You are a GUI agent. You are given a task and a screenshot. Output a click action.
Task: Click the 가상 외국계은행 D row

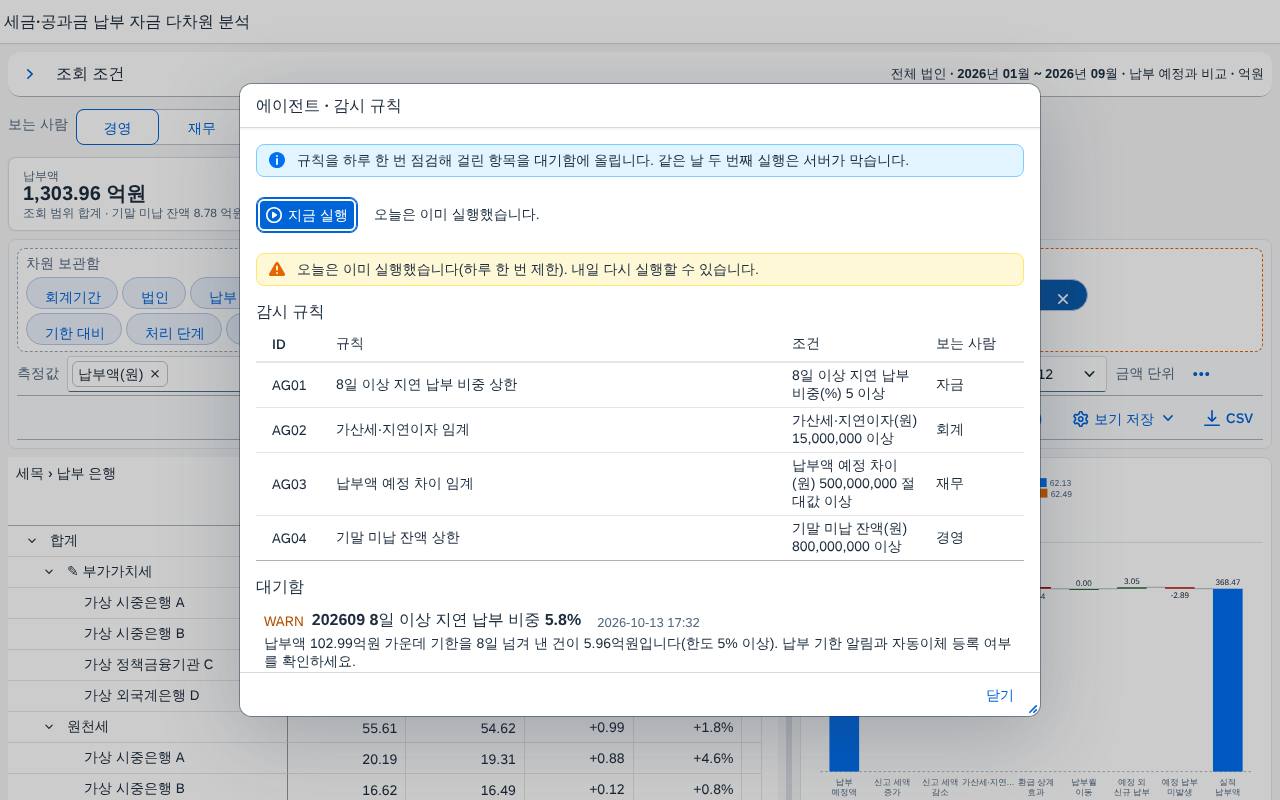pos(148,696)
